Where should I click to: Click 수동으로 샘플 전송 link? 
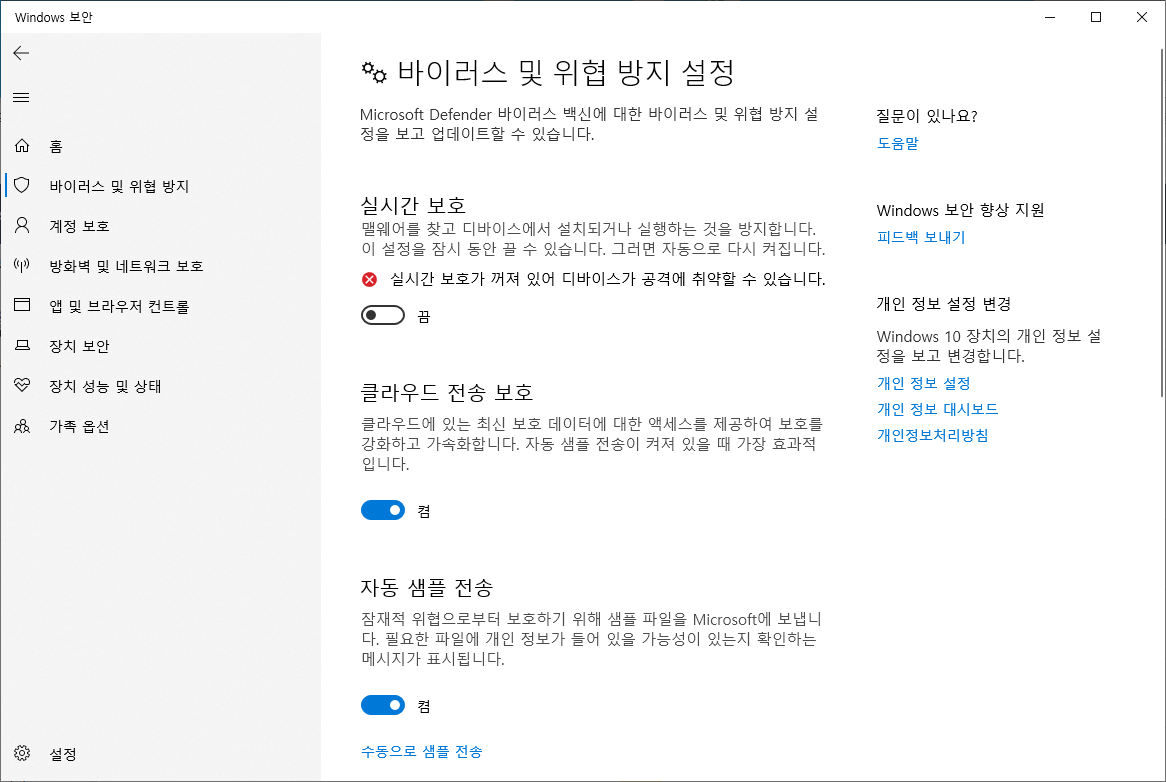coord(422,752)
